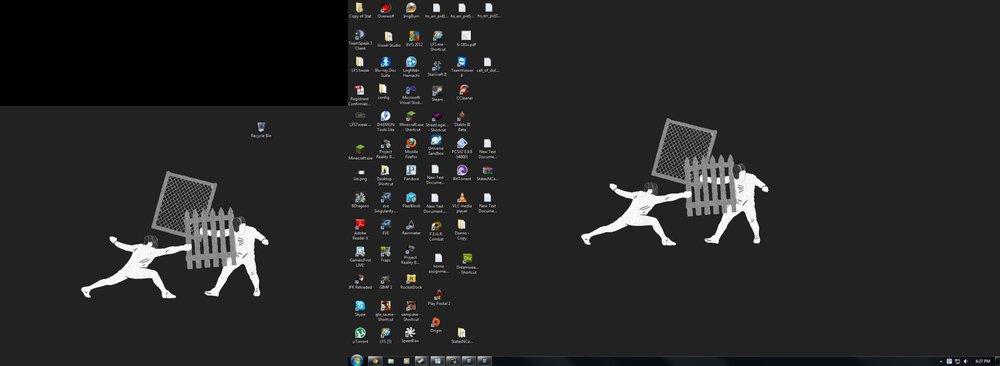Open the Blu-ray Disc Suite shortcut
Screen dimensions: 1000x366
pos(385,66)
